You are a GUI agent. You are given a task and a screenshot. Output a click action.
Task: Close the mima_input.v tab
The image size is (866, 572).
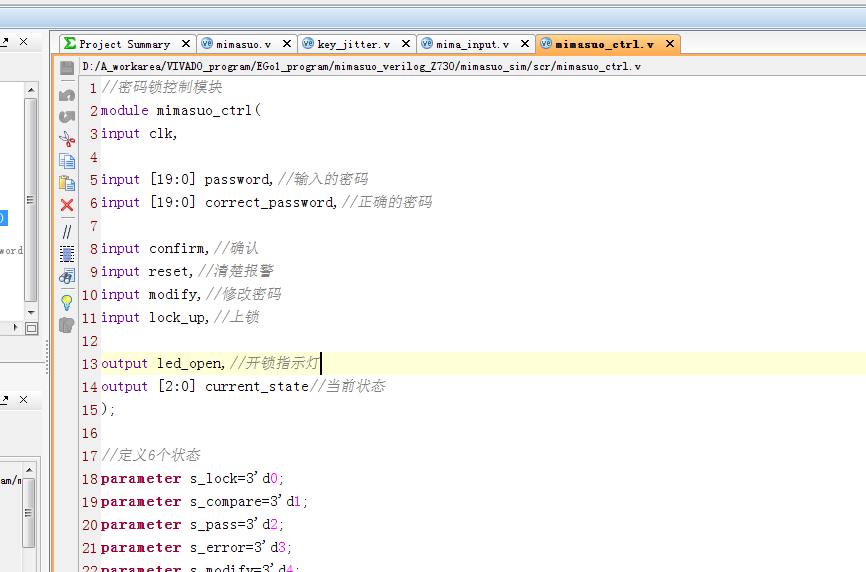523,44
